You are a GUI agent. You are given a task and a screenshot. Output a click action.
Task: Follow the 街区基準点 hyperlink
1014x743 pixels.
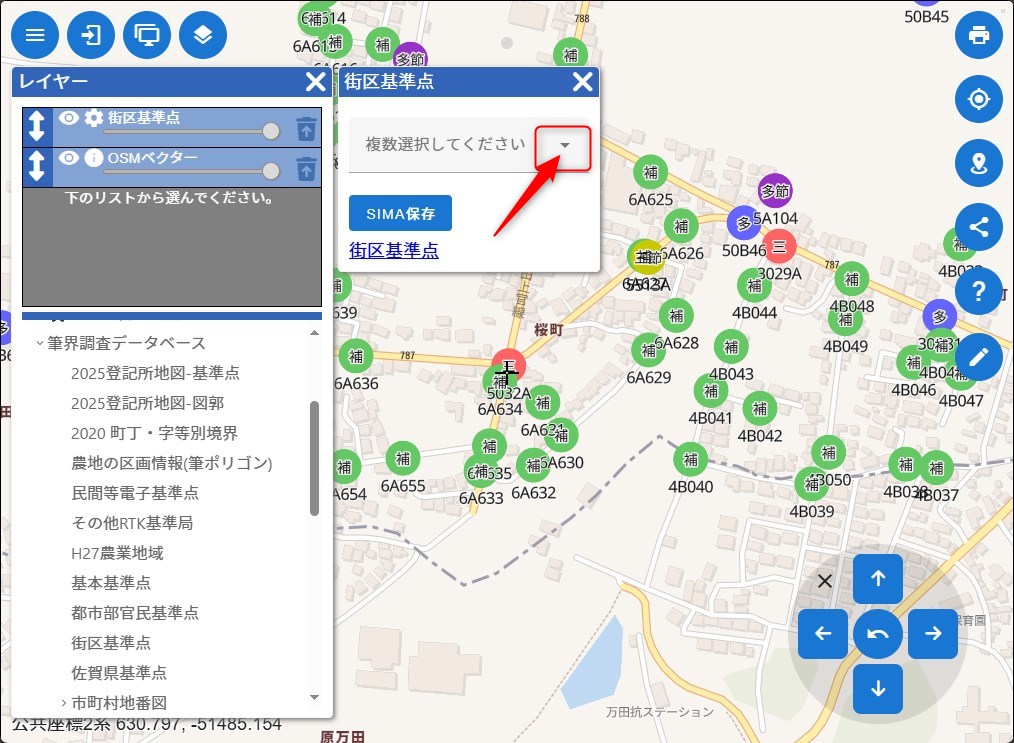(393, 250)
